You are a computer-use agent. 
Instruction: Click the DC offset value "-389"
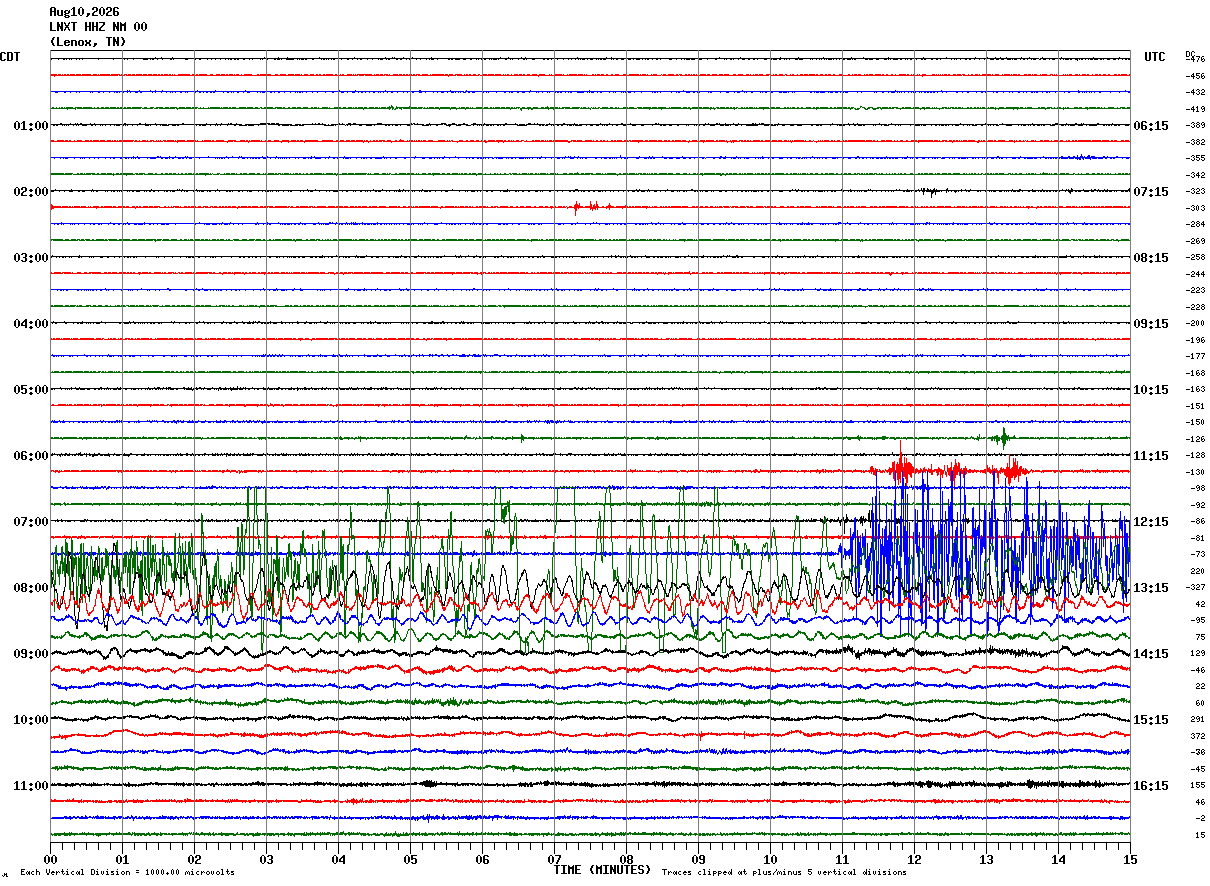click(1195, 125)
